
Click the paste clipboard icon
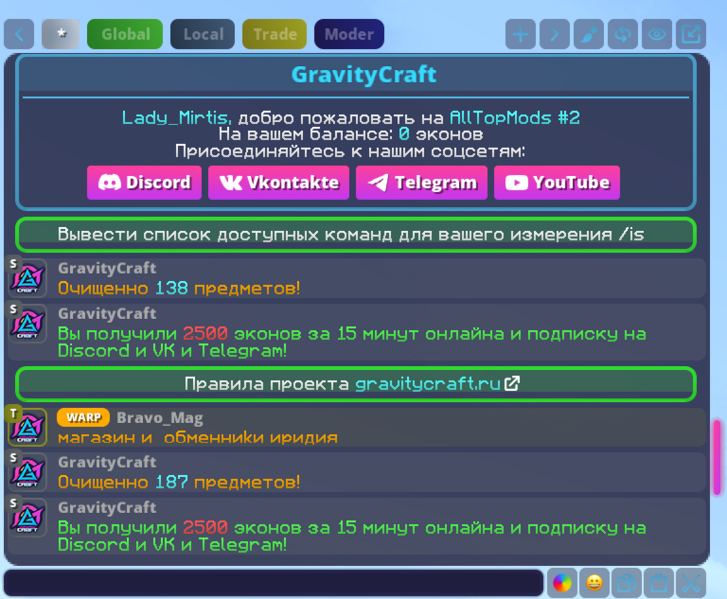pos(658,583)
